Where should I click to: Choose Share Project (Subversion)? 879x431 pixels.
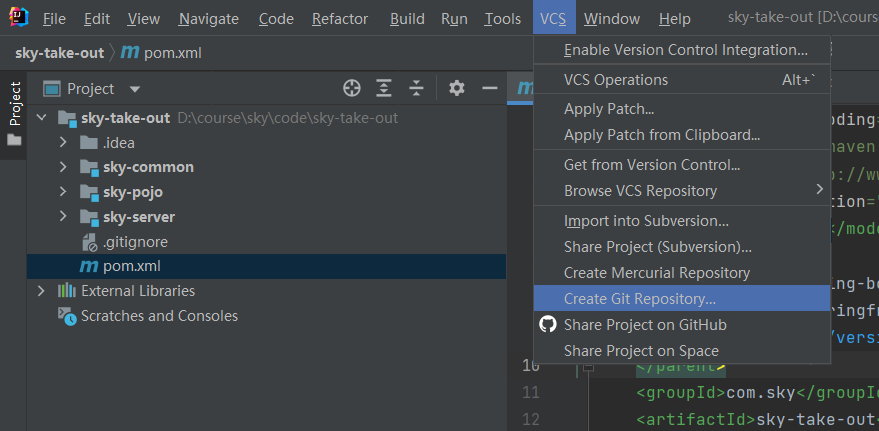(x=682, y=247)
